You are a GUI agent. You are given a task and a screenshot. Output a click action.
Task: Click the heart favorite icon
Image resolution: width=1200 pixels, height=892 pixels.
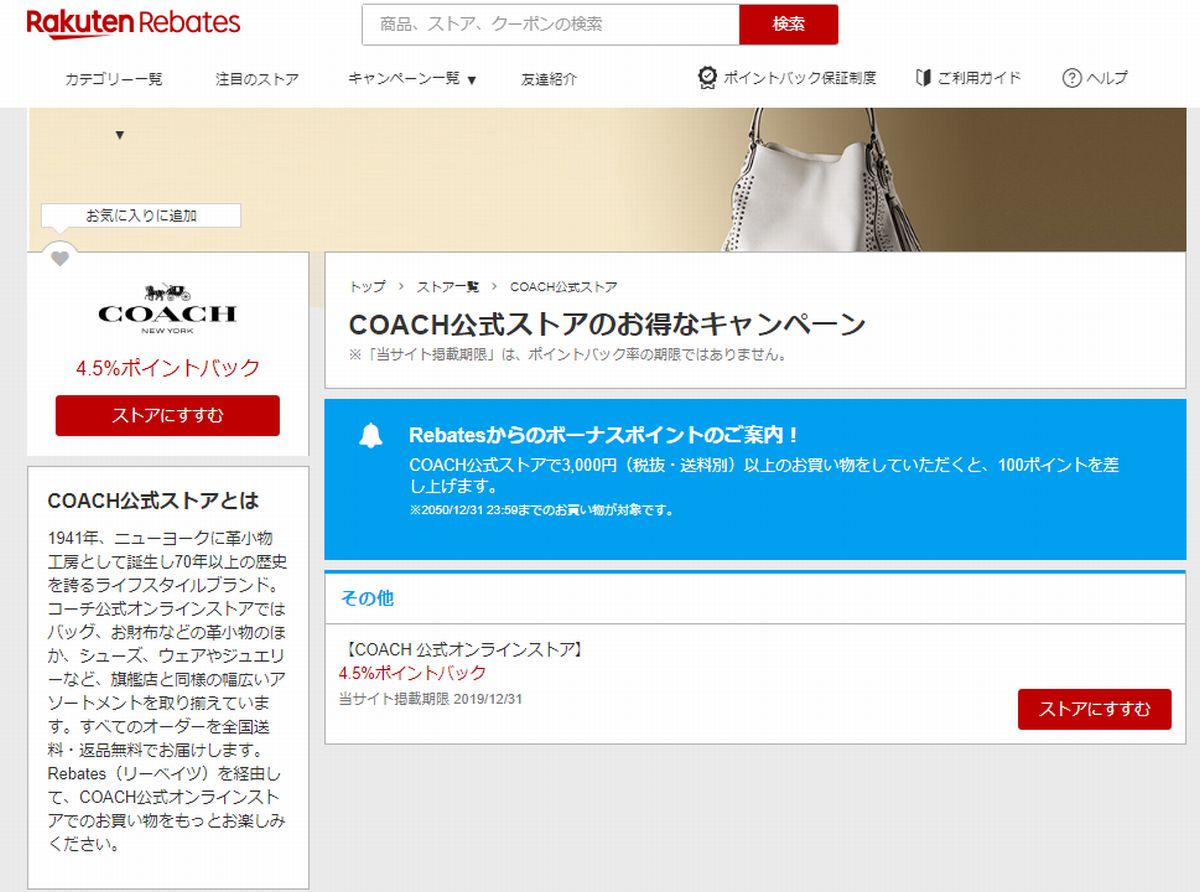pos(60,259)
